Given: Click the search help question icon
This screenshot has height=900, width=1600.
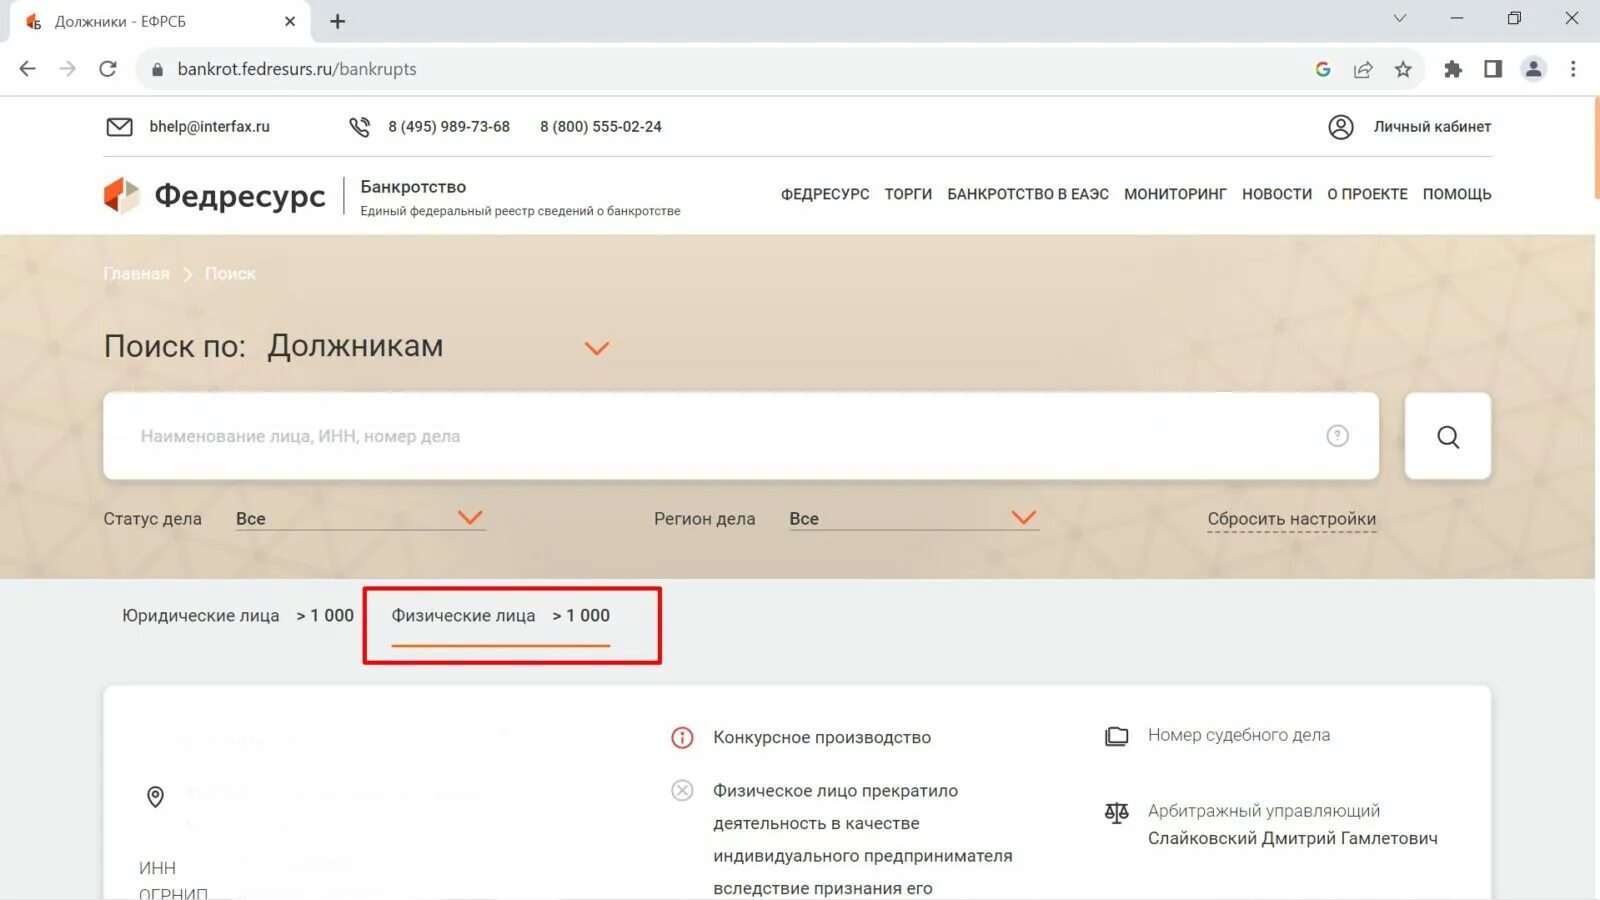Looking at the screenshot, I should [x=1337, y=436].
